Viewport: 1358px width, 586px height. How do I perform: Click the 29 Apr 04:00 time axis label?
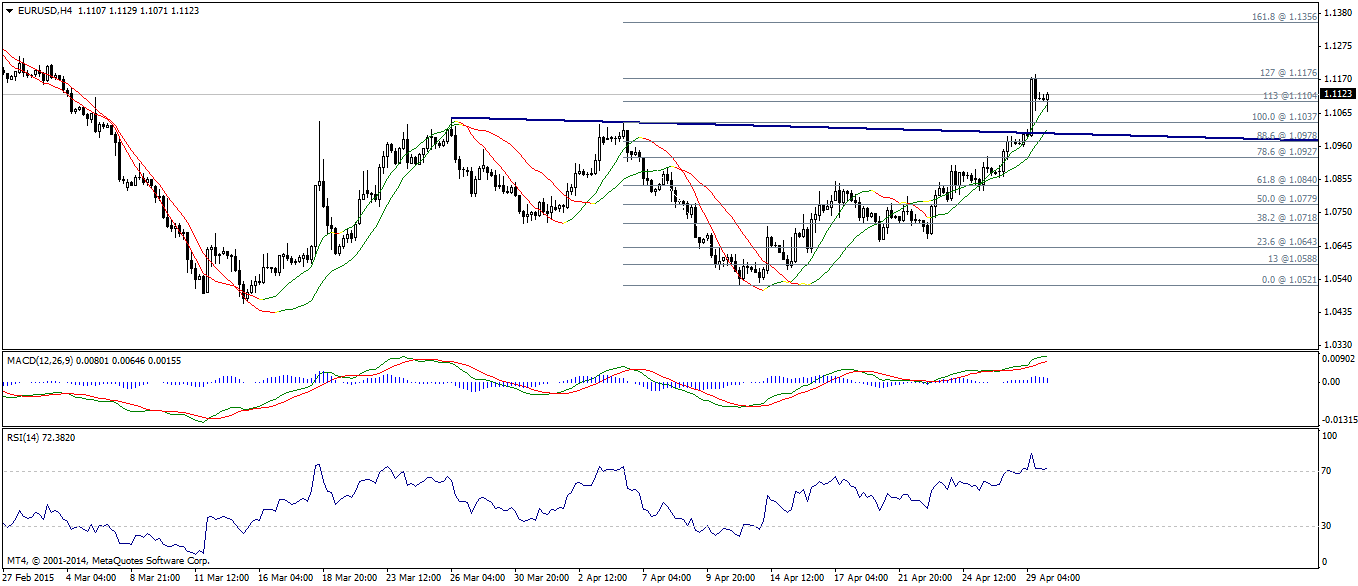[x=1053, y=578]
